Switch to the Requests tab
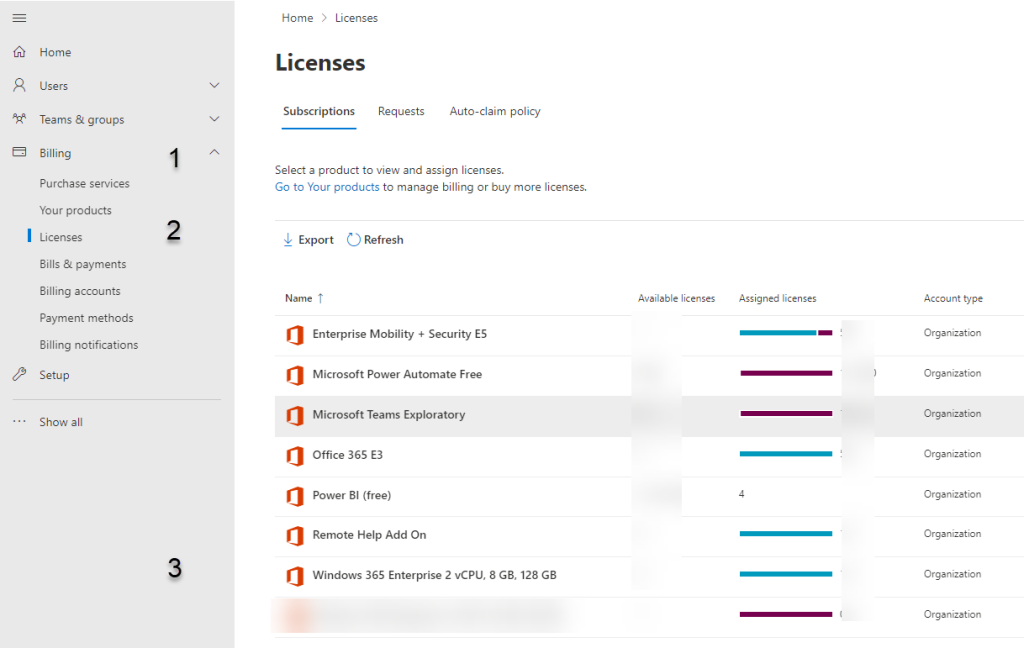 click(401, 111)
